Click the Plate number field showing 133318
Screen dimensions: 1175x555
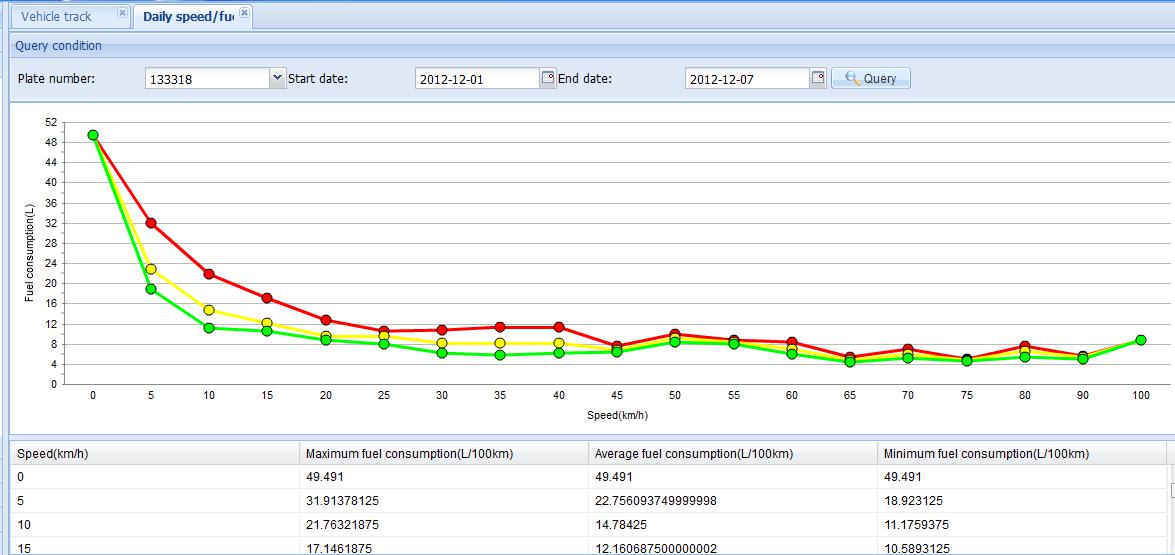[x=207, y=78]
